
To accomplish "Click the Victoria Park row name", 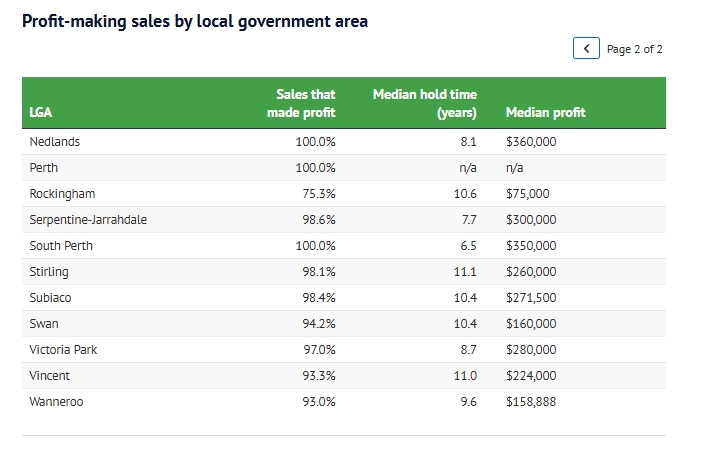I will (63, 350).
